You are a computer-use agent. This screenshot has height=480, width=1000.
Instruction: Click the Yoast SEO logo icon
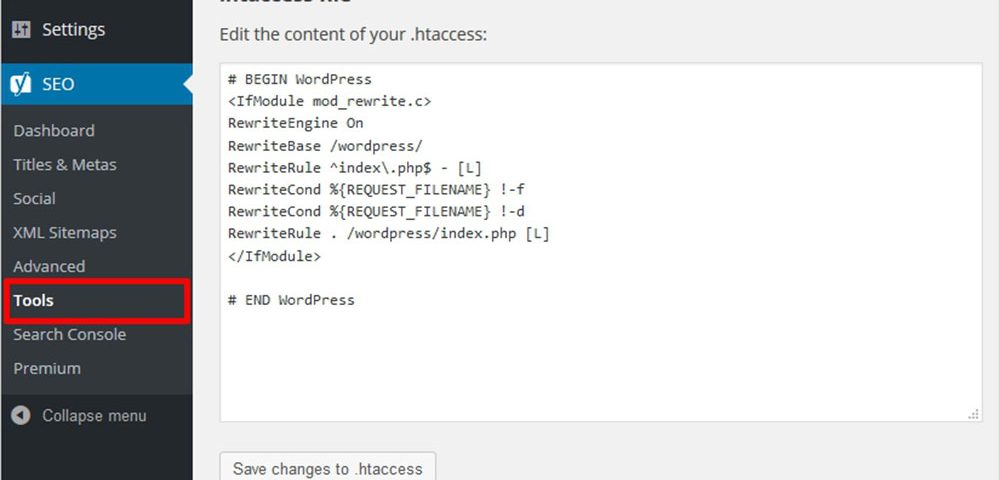(21, 84)
